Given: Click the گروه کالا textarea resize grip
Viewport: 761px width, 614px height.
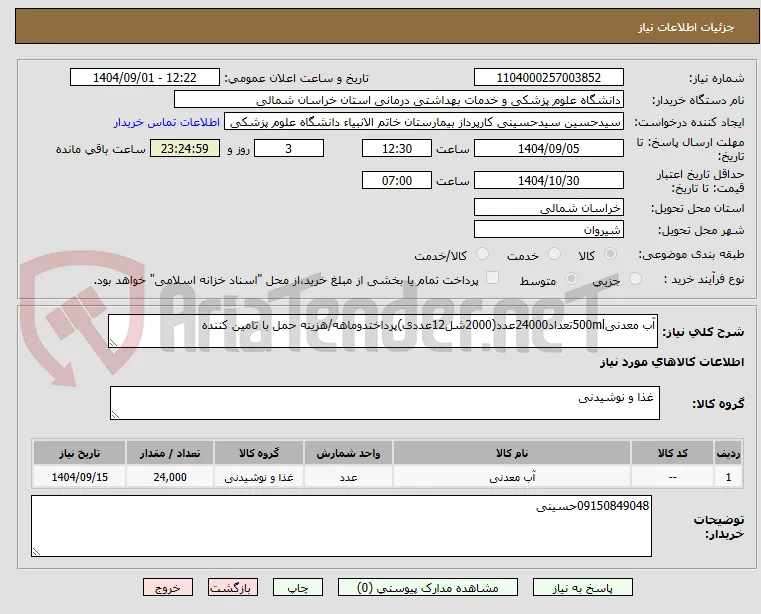Looking at the screenshot, I should [x=115, y=415].
